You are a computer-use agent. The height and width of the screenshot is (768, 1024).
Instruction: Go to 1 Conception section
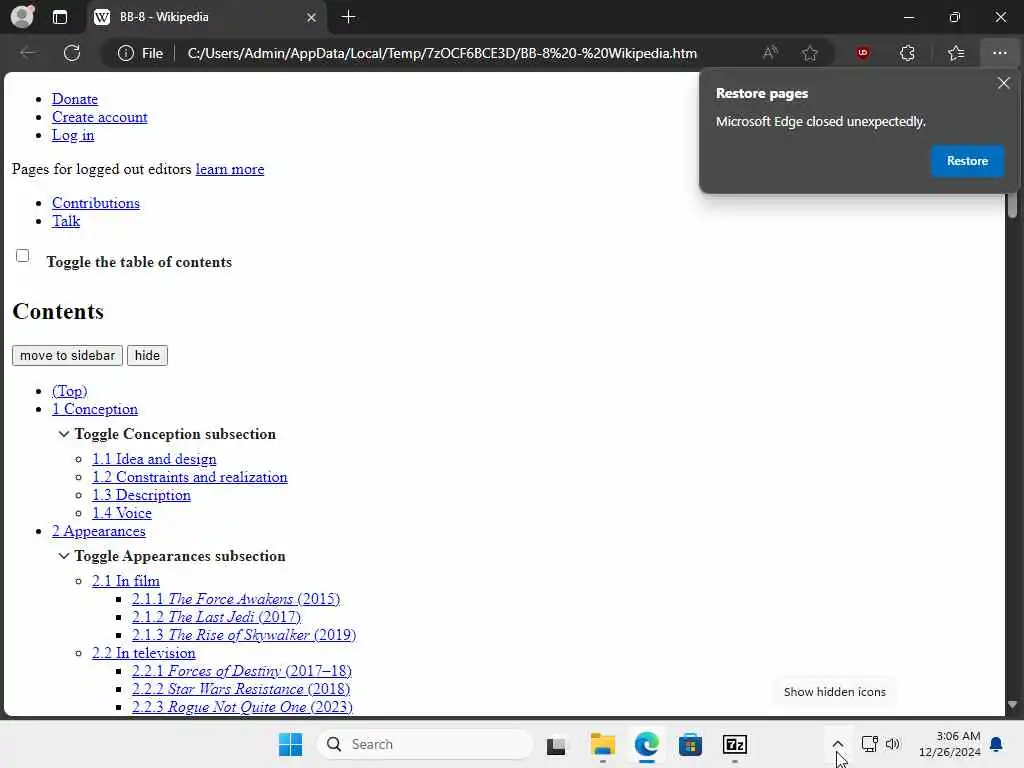pos(95,409)
